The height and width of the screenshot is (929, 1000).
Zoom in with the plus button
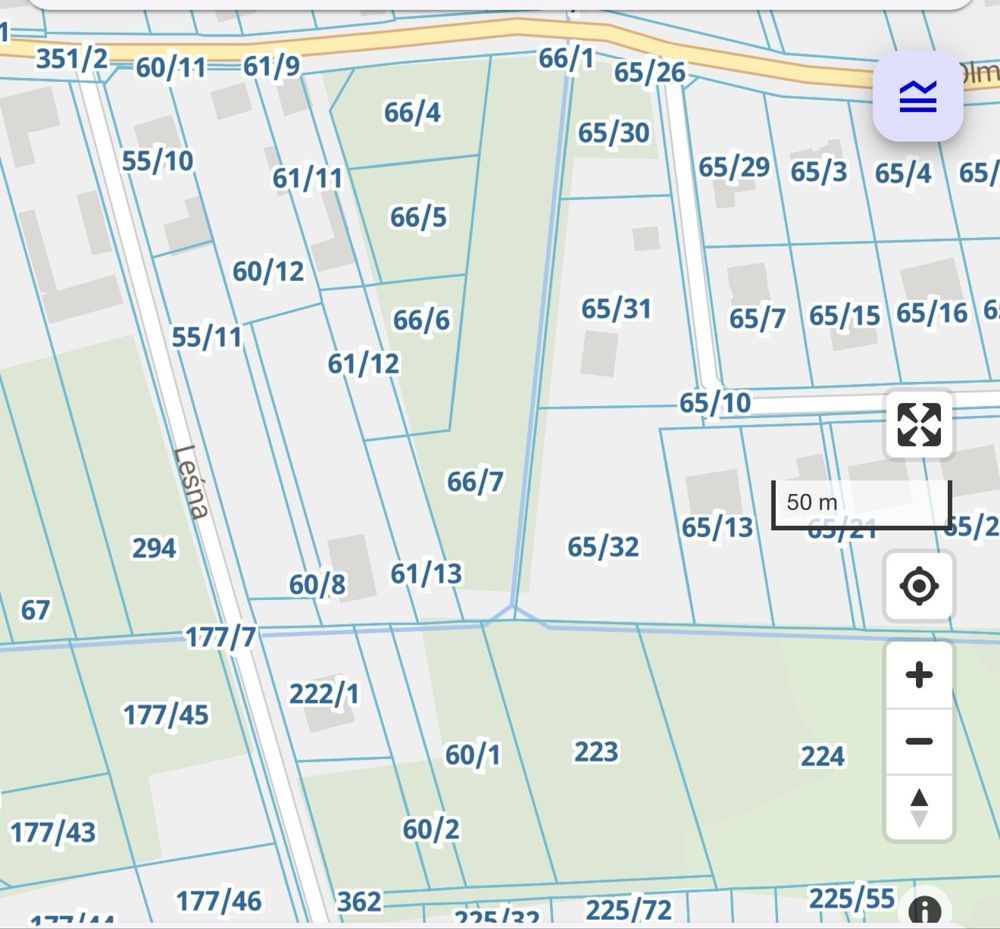(919, 675)
